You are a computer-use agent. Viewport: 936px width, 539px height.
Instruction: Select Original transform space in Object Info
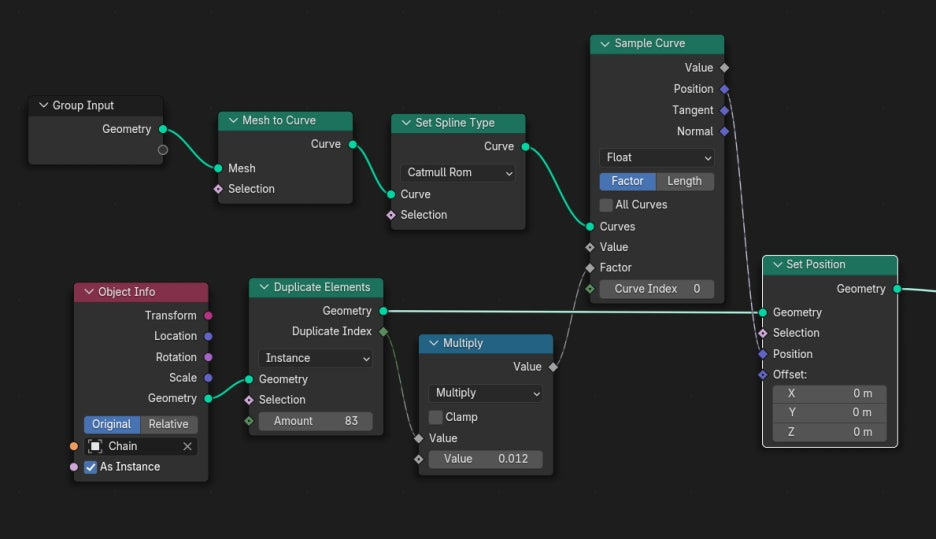(x=112, y=424)
